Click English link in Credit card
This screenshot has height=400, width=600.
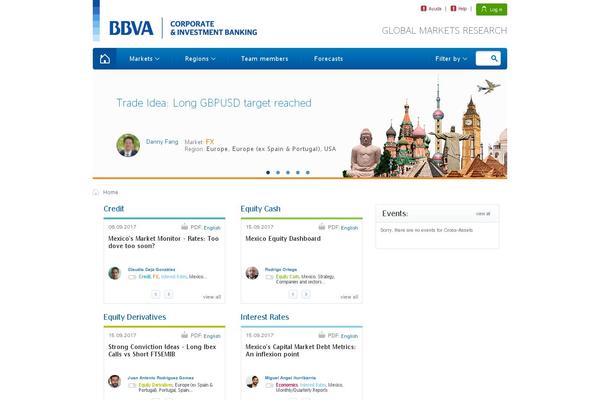(212, 228)
